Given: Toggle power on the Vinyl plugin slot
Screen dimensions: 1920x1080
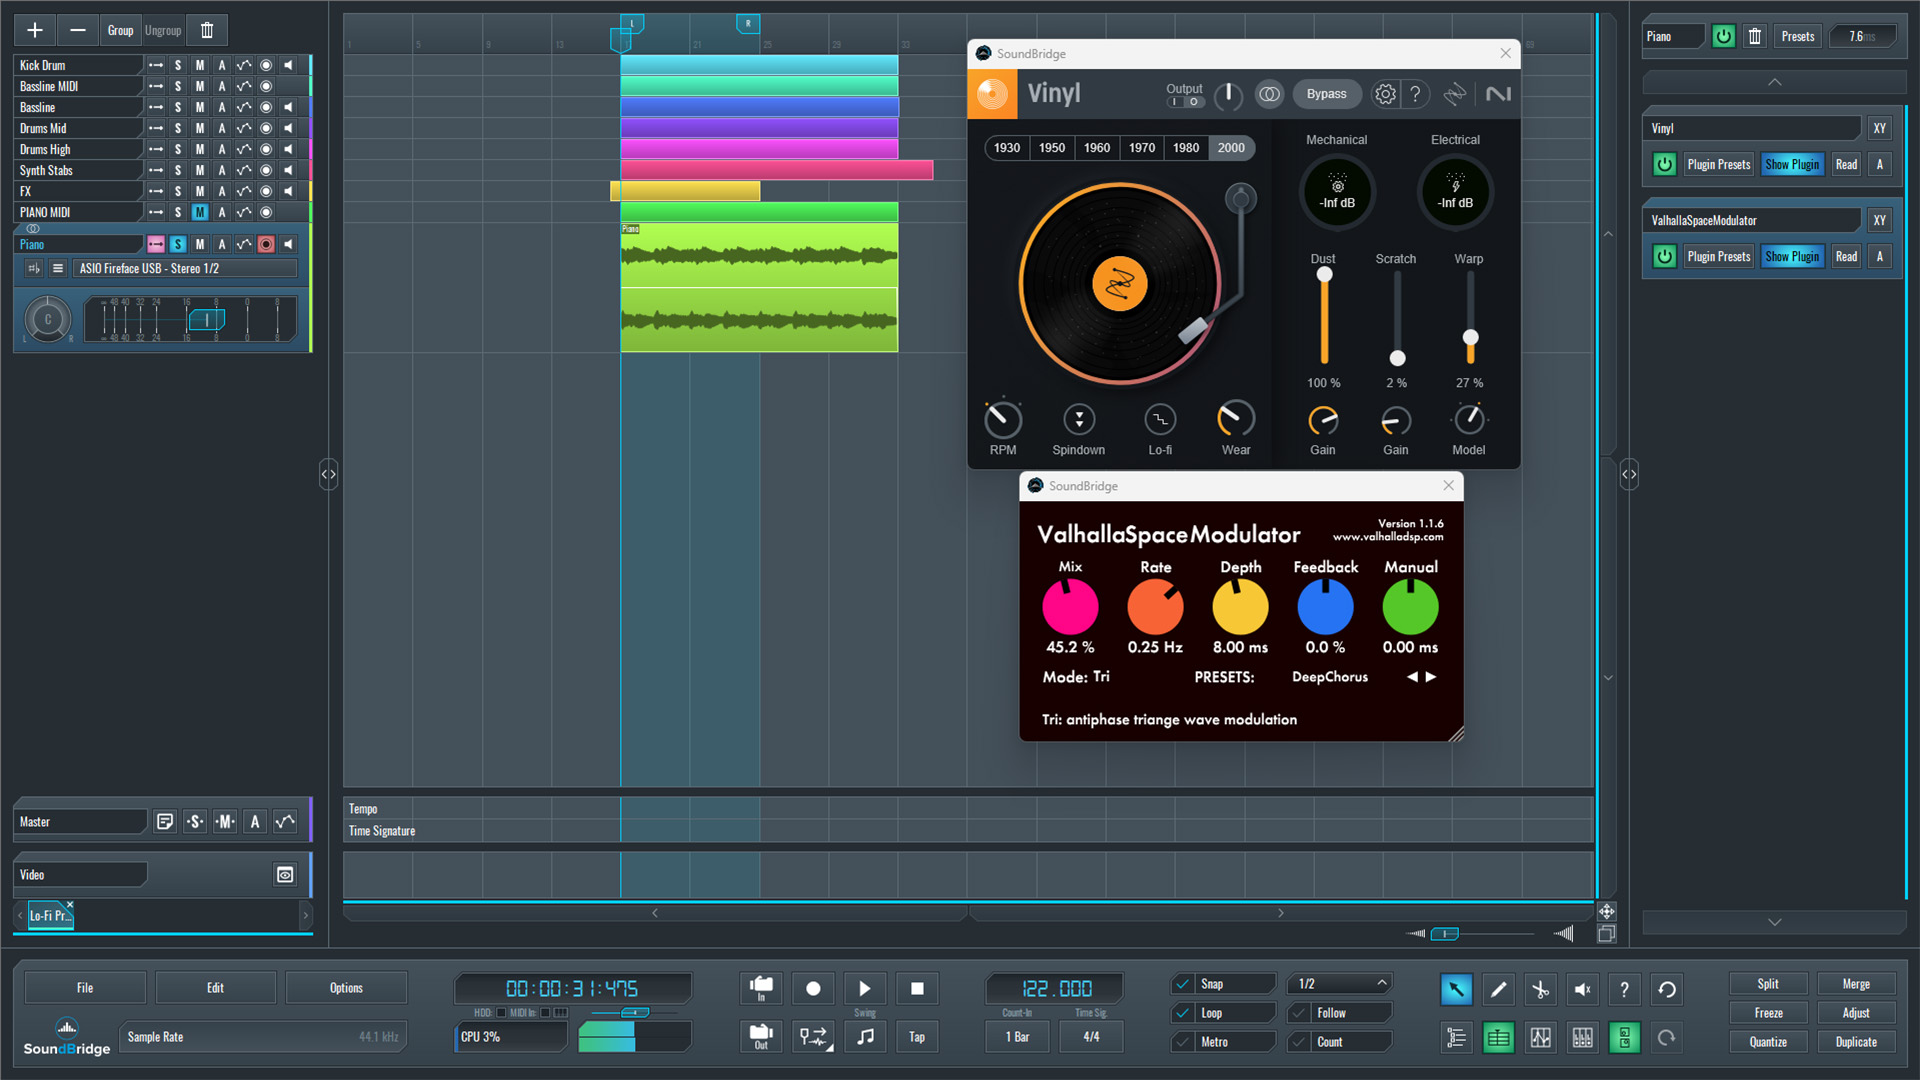Looking at the screenshot, I should pyautogui.click(x=1665, y=164).
